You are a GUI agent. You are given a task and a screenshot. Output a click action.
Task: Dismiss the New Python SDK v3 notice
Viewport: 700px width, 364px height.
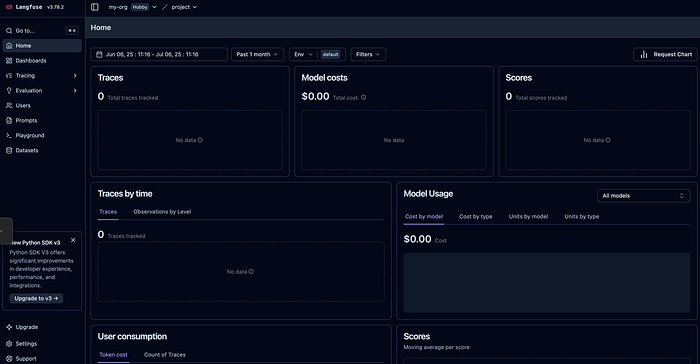[x=73, y=240]
